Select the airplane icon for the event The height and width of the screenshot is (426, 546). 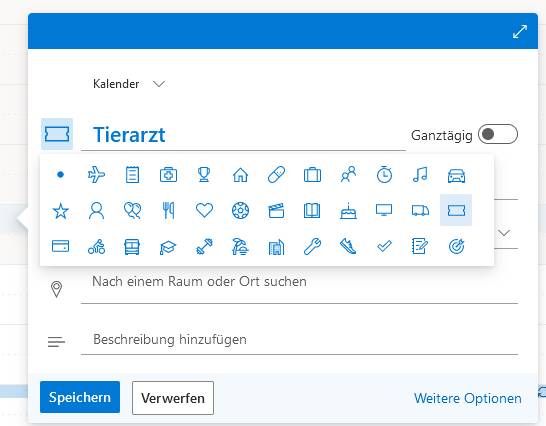96,174
